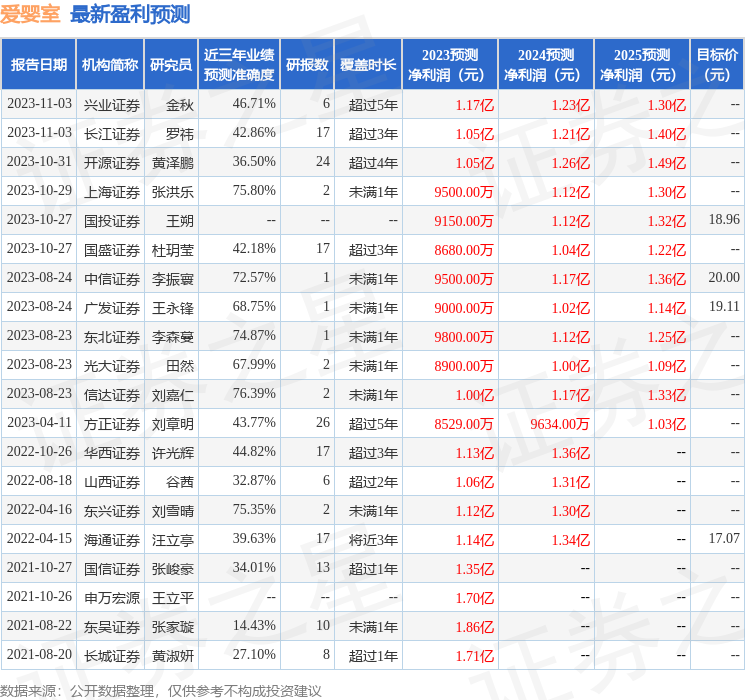Click the 目标价(元) column header

717,65
